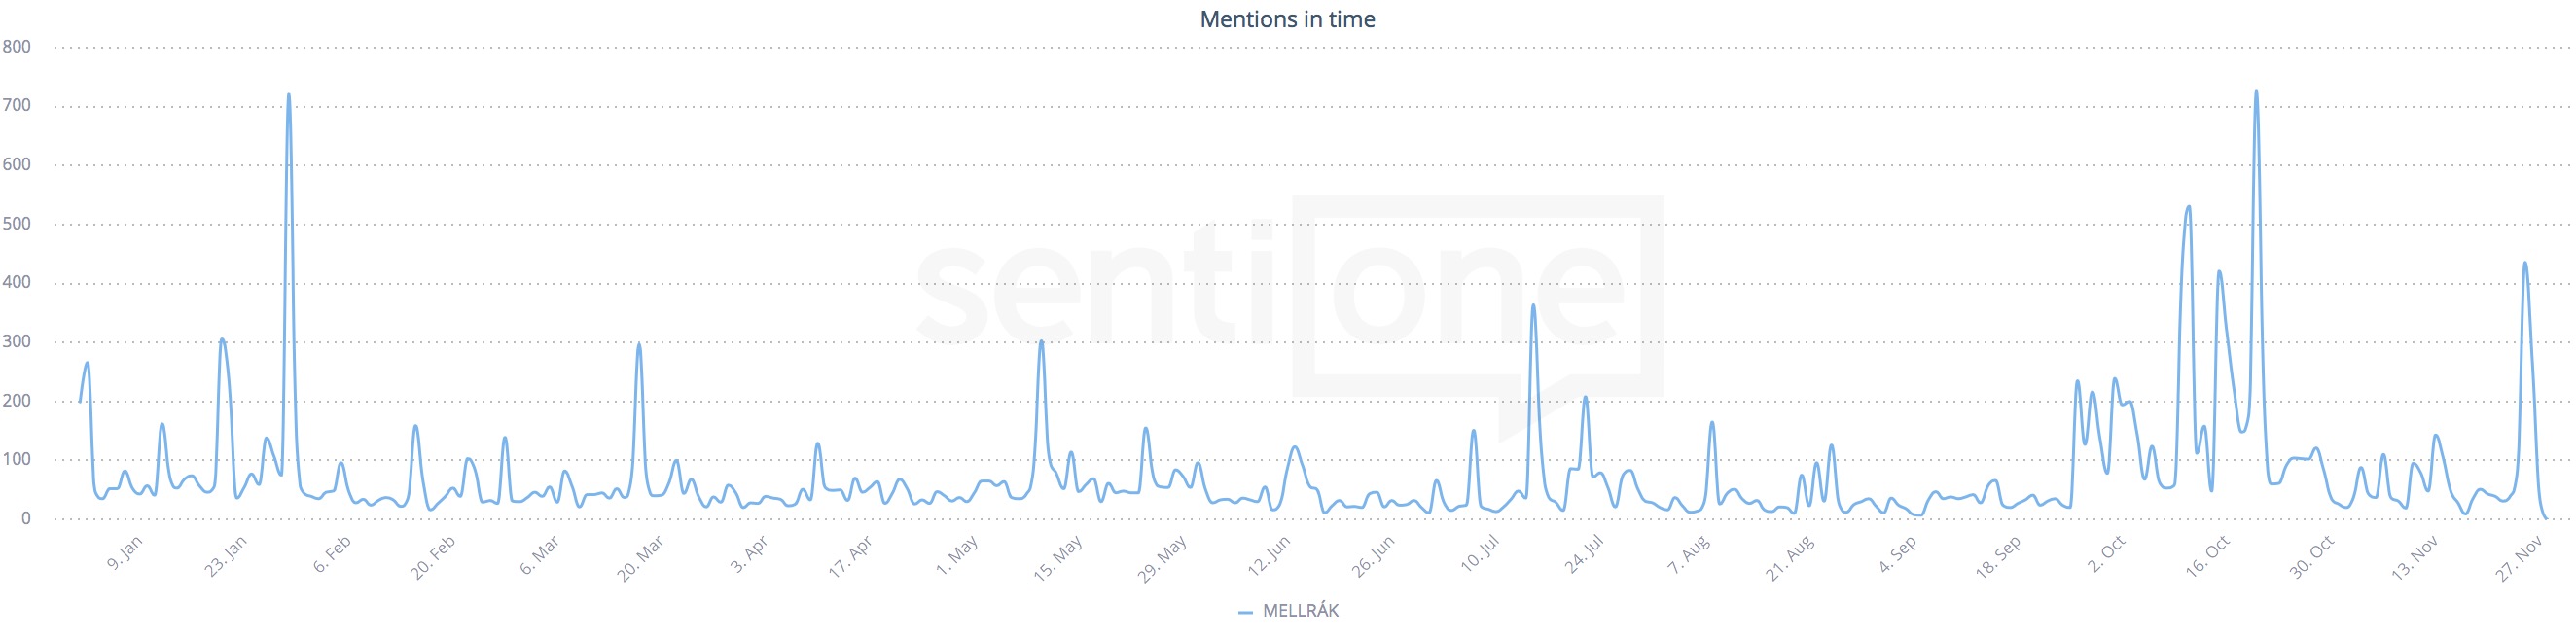Screen dimensions: 2576x638
Task: Select the '7. Aug' axis label
Action: click(x=1689, y=555)
